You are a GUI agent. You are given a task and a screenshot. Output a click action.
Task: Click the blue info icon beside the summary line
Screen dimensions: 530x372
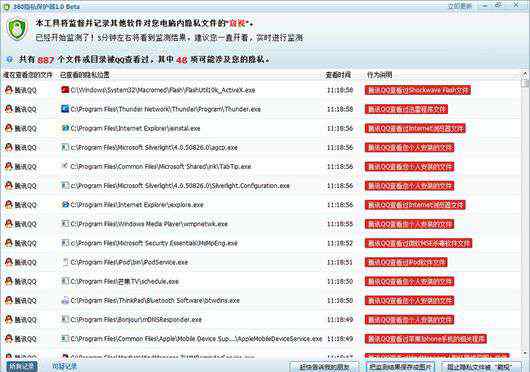[9, 59]
